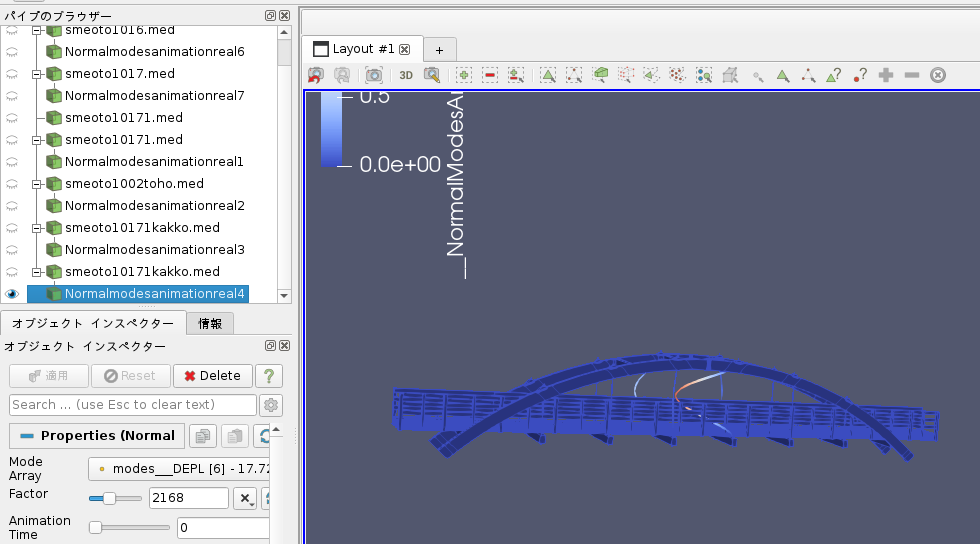Toggle visibility of Normalmodesanimationreal2
The height and width of the screenshot is (544, 980).
tap(12, 206)
